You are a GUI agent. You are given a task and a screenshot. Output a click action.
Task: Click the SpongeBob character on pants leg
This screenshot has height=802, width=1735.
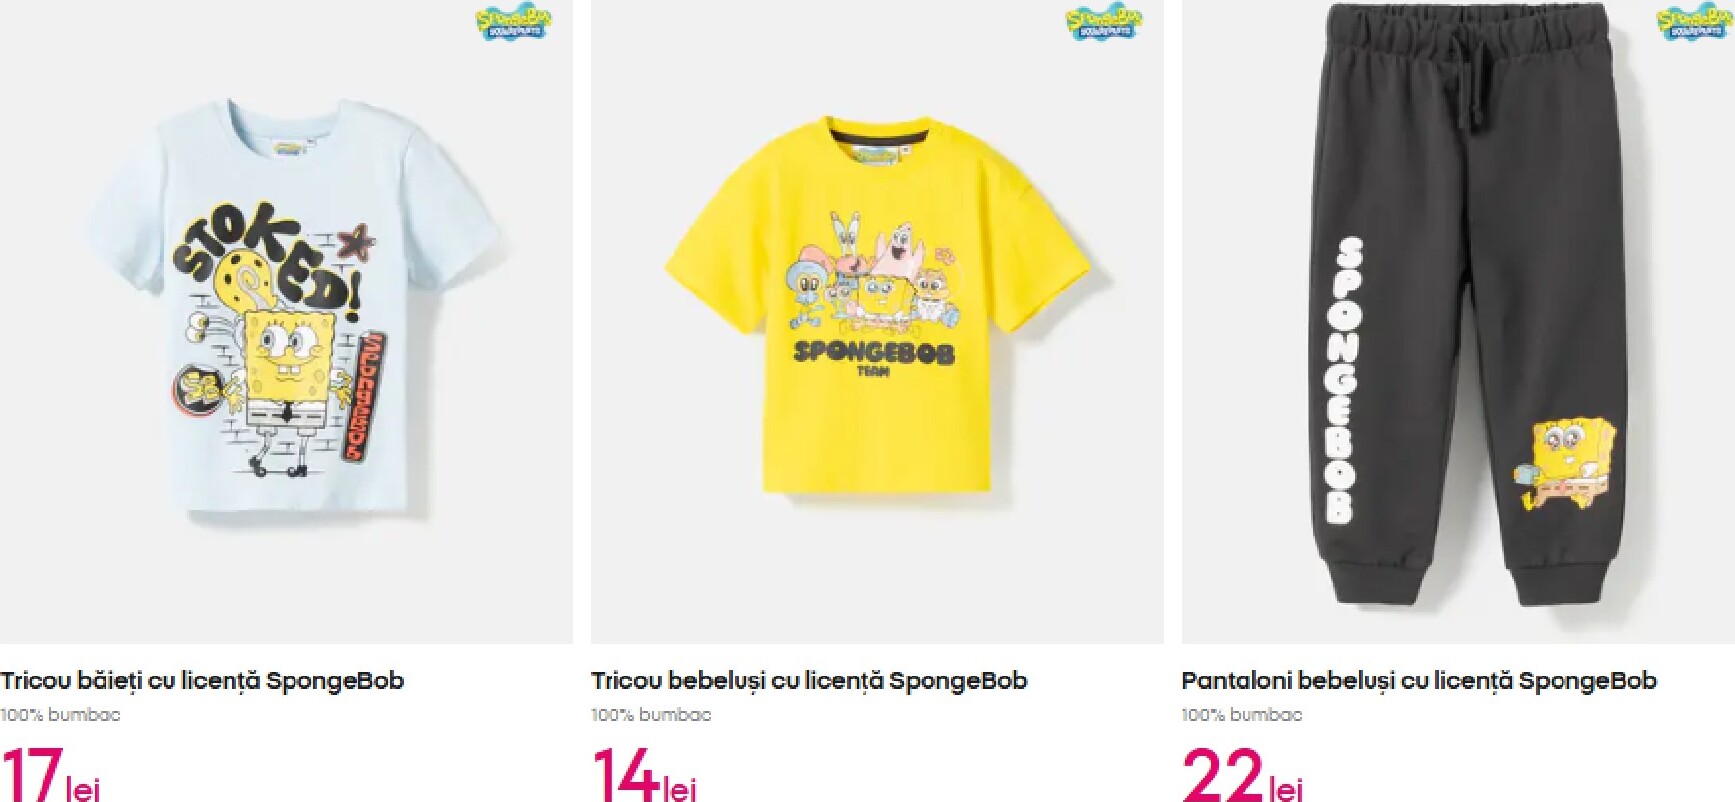[x=1569, y=464]
